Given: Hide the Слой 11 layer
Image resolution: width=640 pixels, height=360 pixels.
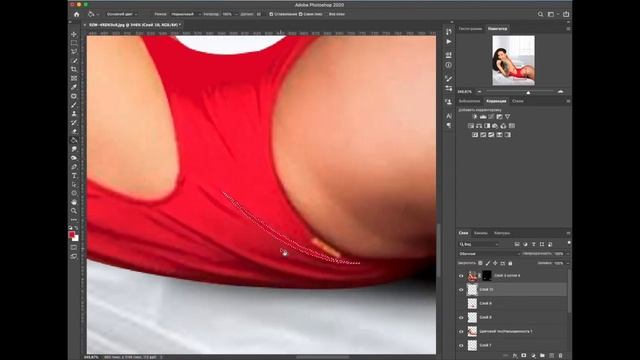Looking at the screenshot, I should [x=462, y=290].
